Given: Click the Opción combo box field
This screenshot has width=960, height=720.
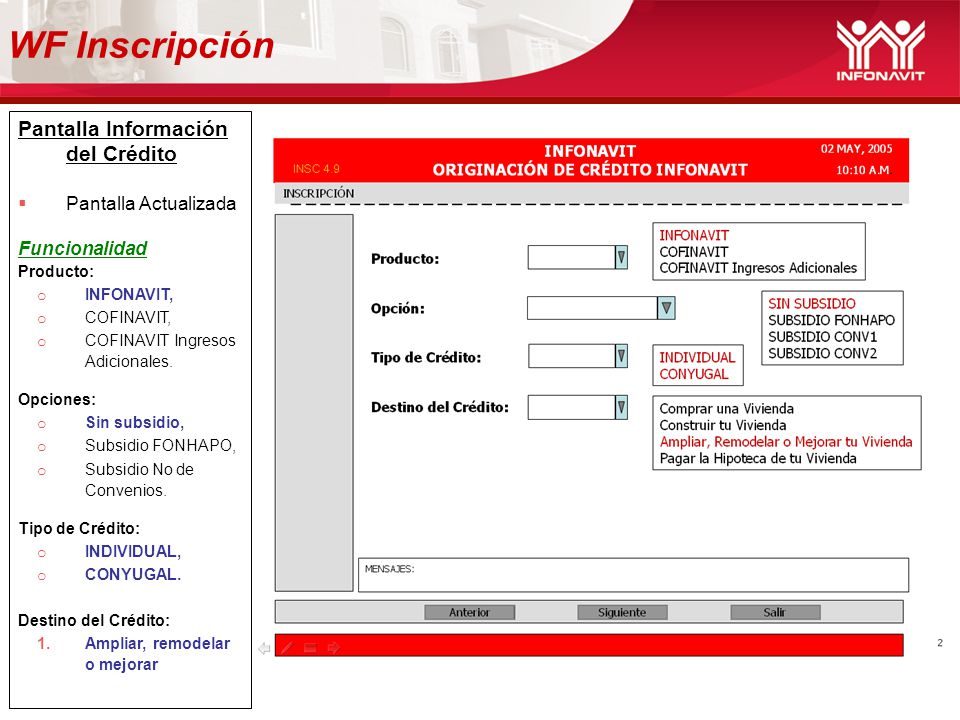Looking at the screenshot, I should [601, 308].
